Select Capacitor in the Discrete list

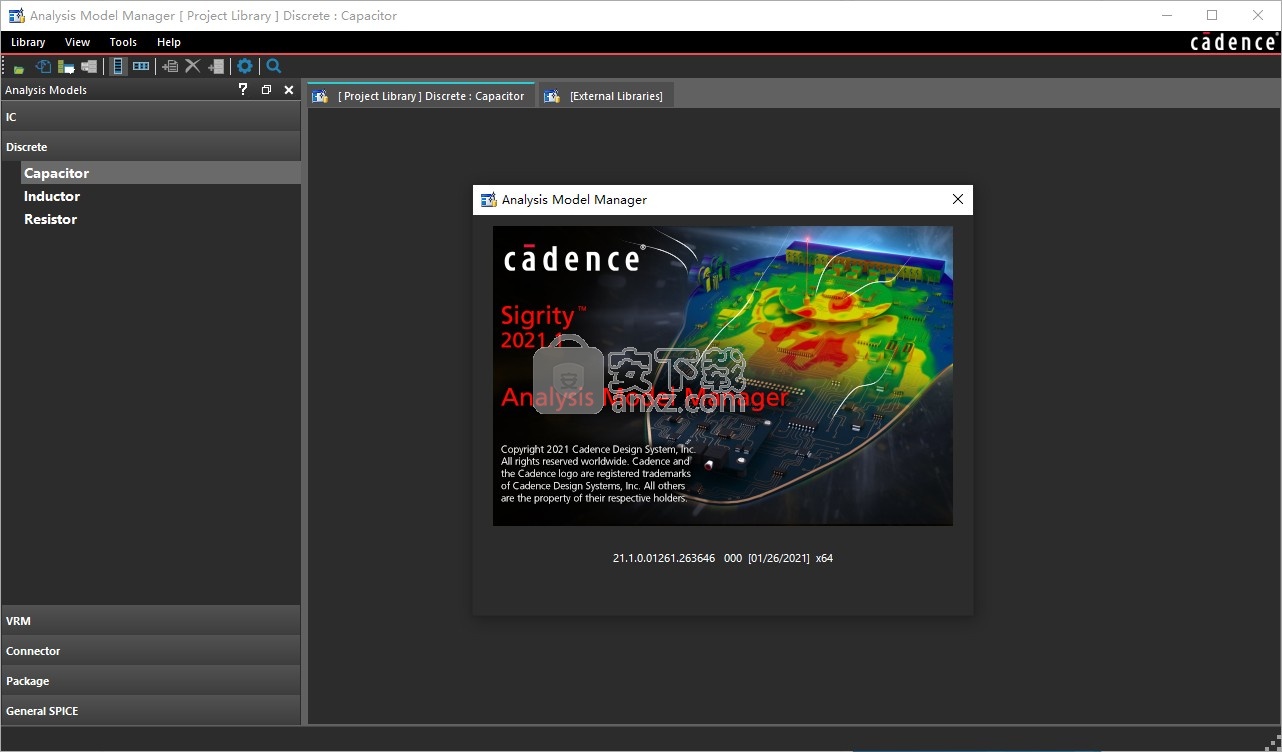[160, 173]
